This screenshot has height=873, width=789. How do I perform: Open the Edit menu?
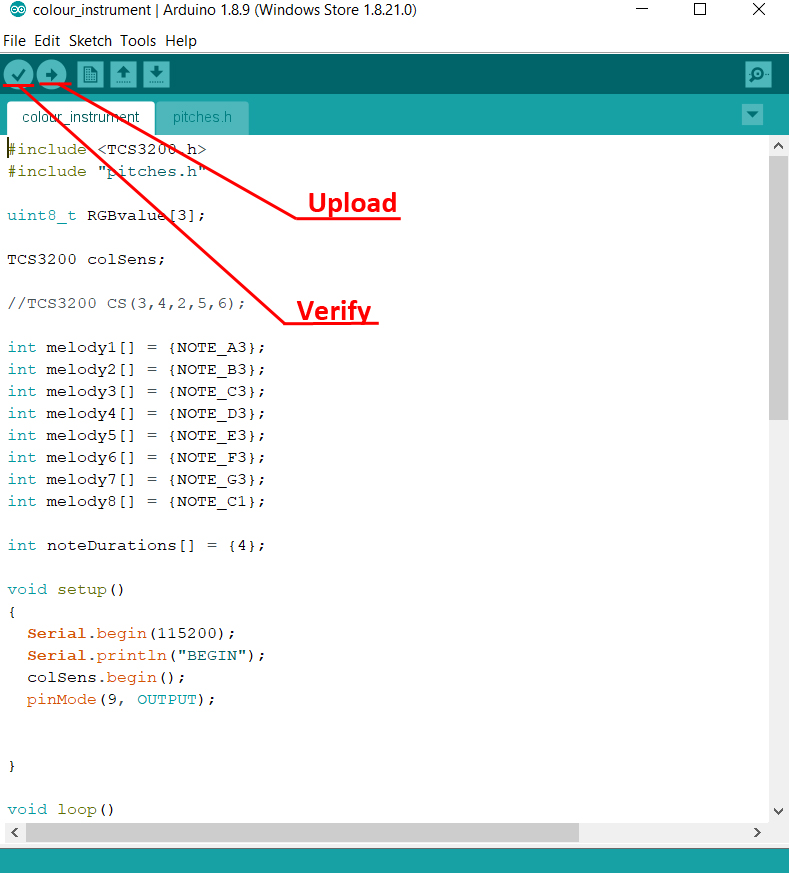(47, 41)
